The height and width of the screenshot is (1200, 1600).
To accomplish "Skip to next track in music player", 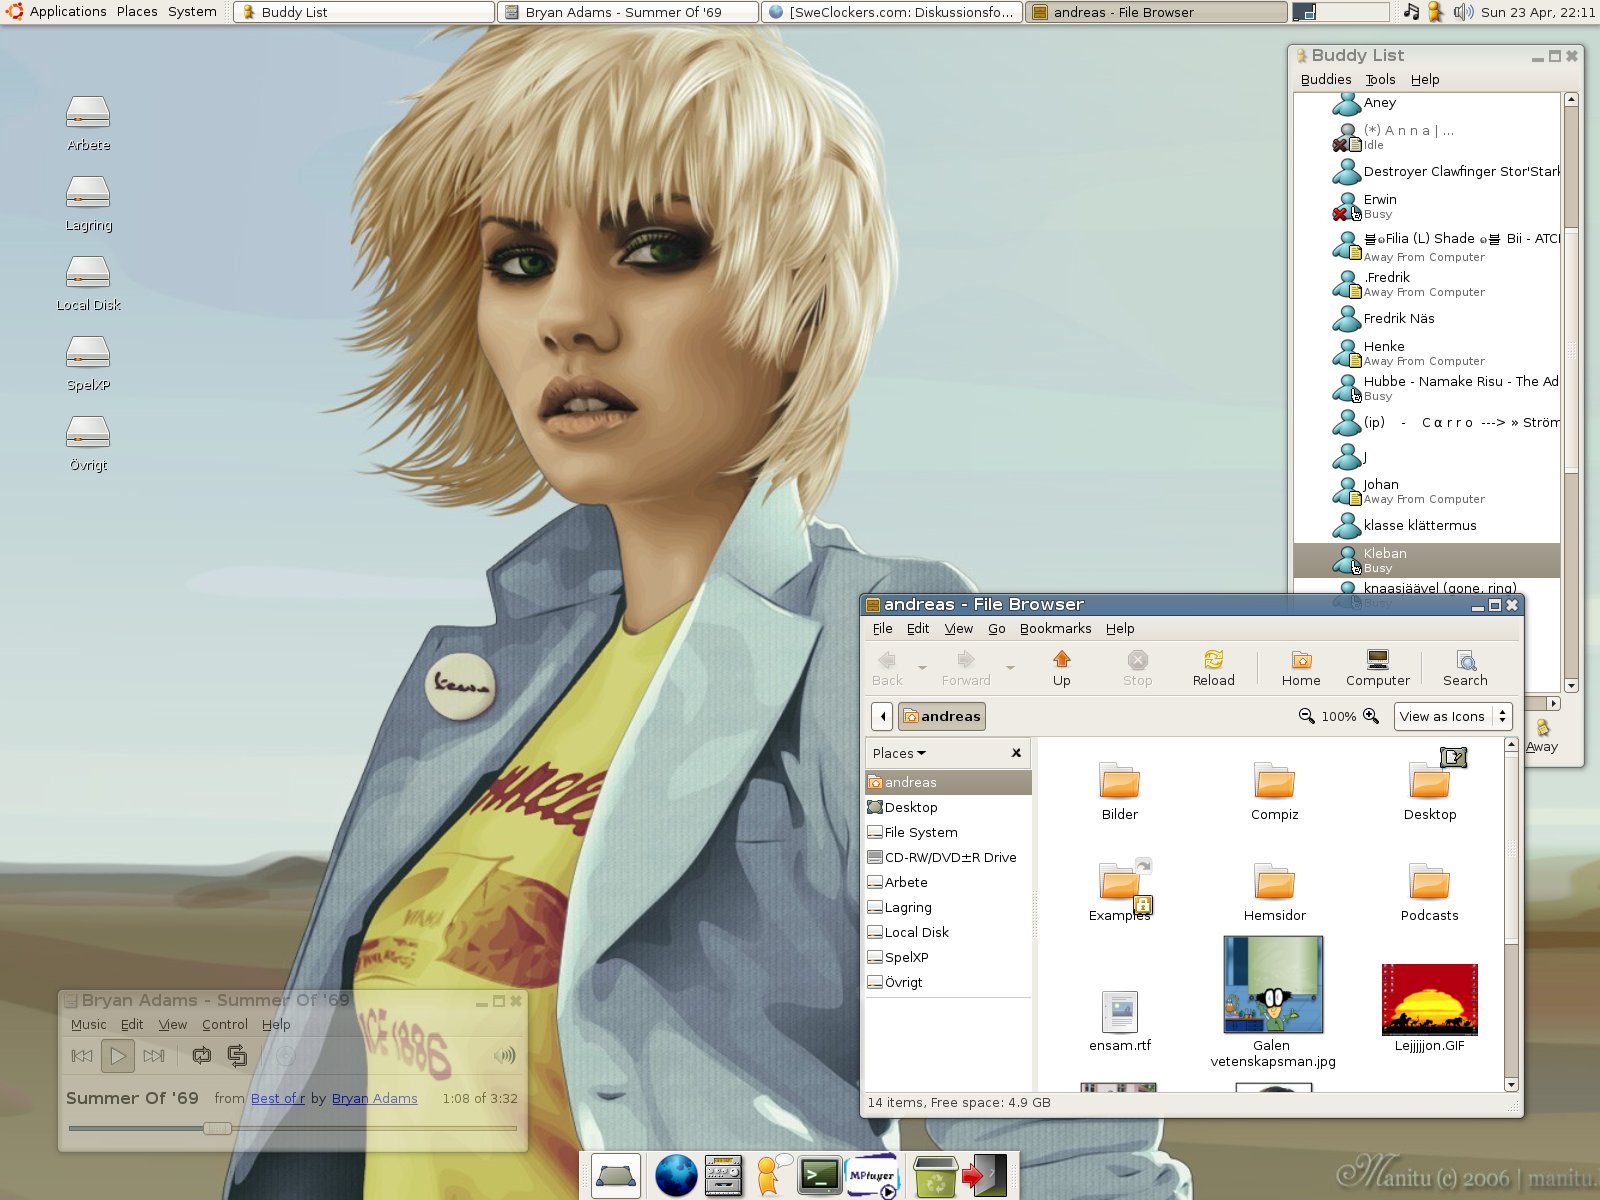I will [x=153, y=1055].
